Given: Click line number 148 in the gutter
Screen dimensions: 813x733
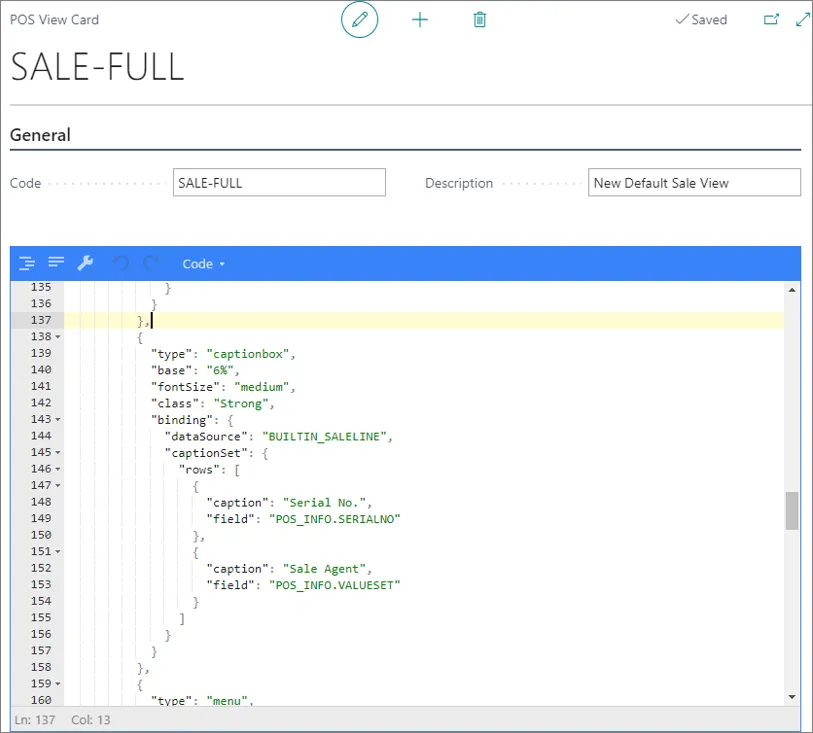Looking at the screenshot, I should tap(41, 502).
